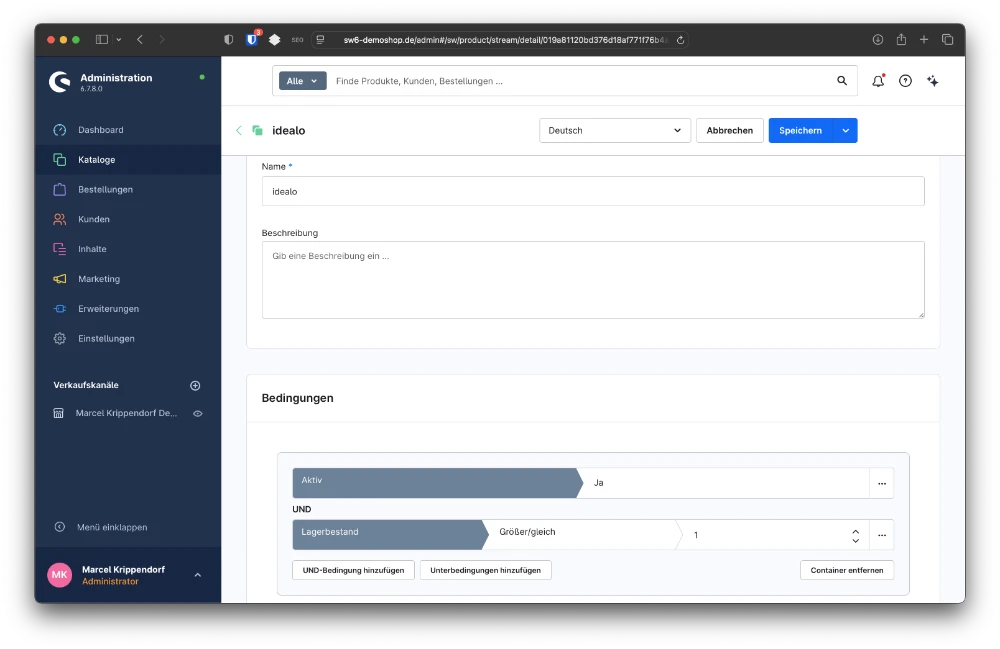This screenshot has height=649, width=1000.
Task: Click the Marketing megaphone icon
Action: pos(59,279)
